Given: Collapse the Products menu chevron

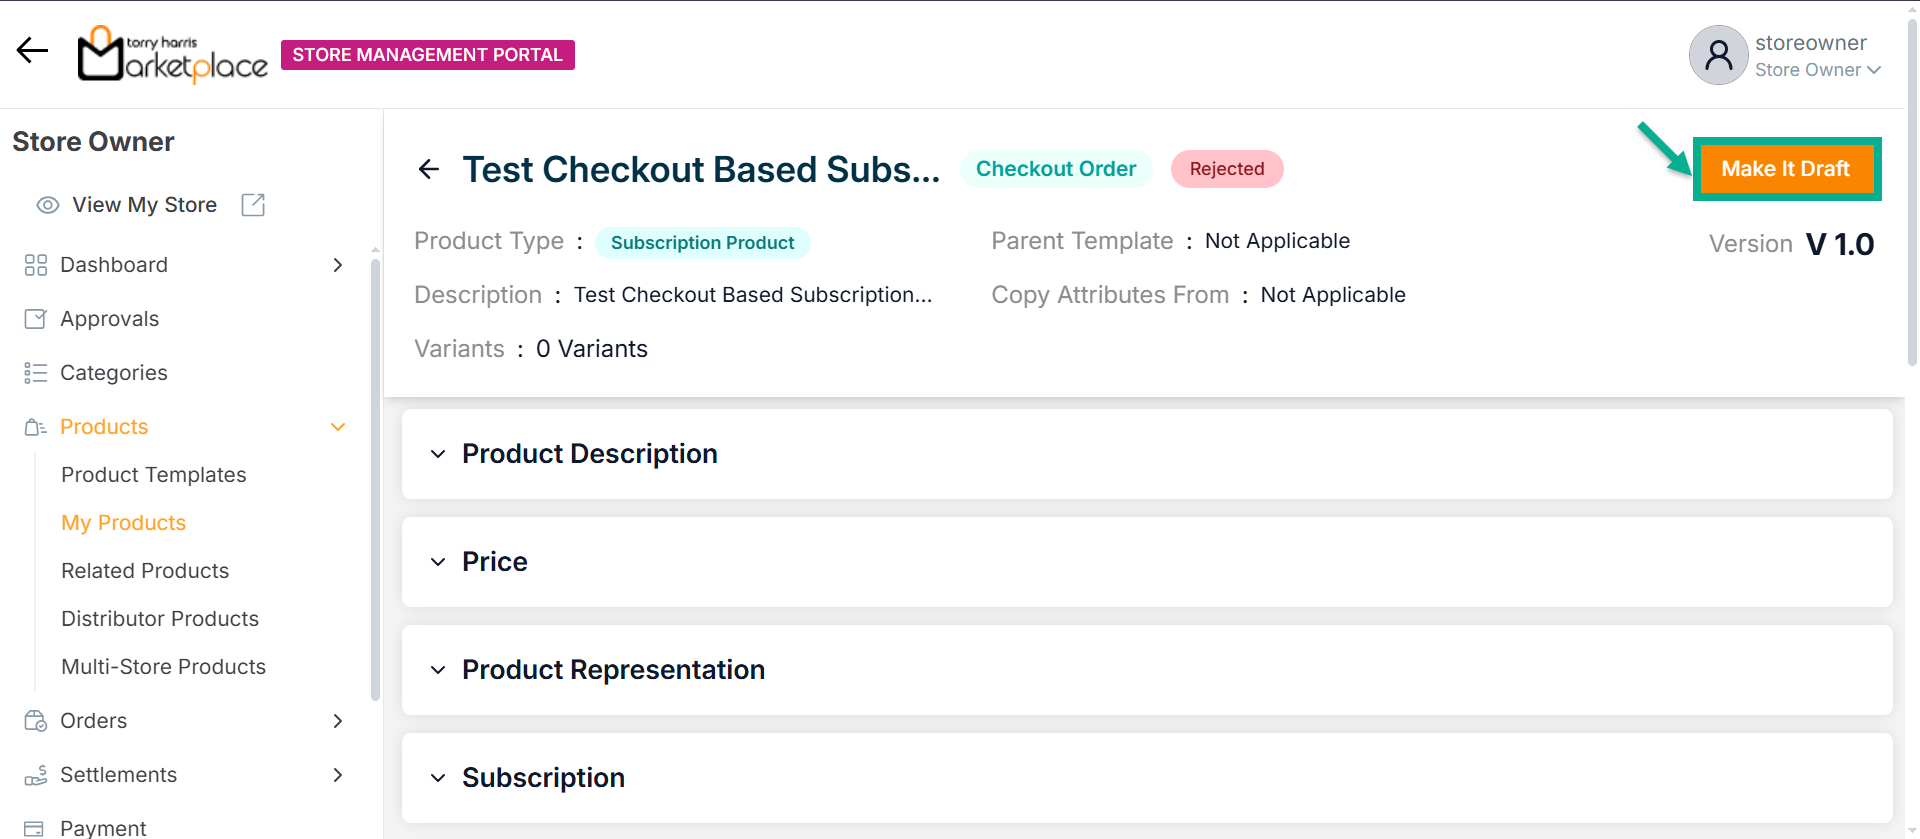Looking at the screenshot, I should click(338, 427).
